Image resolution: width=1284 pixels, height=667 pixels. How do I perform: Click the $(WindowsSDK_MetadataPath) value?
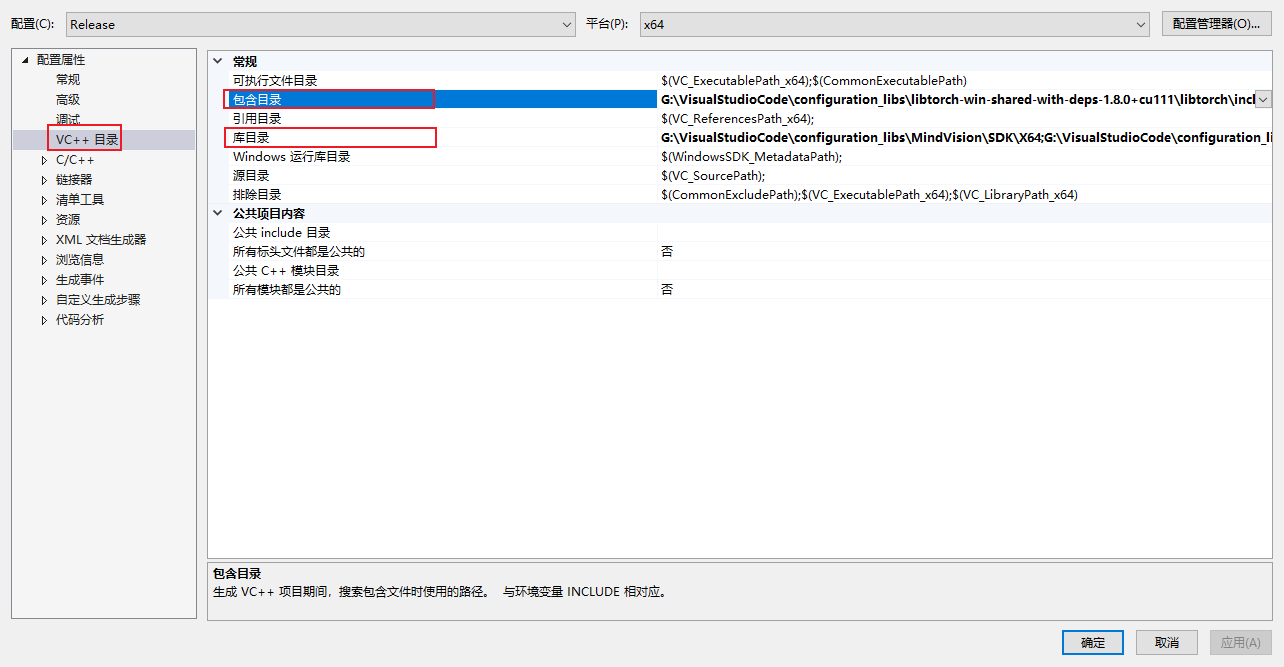tap(751, 156)
